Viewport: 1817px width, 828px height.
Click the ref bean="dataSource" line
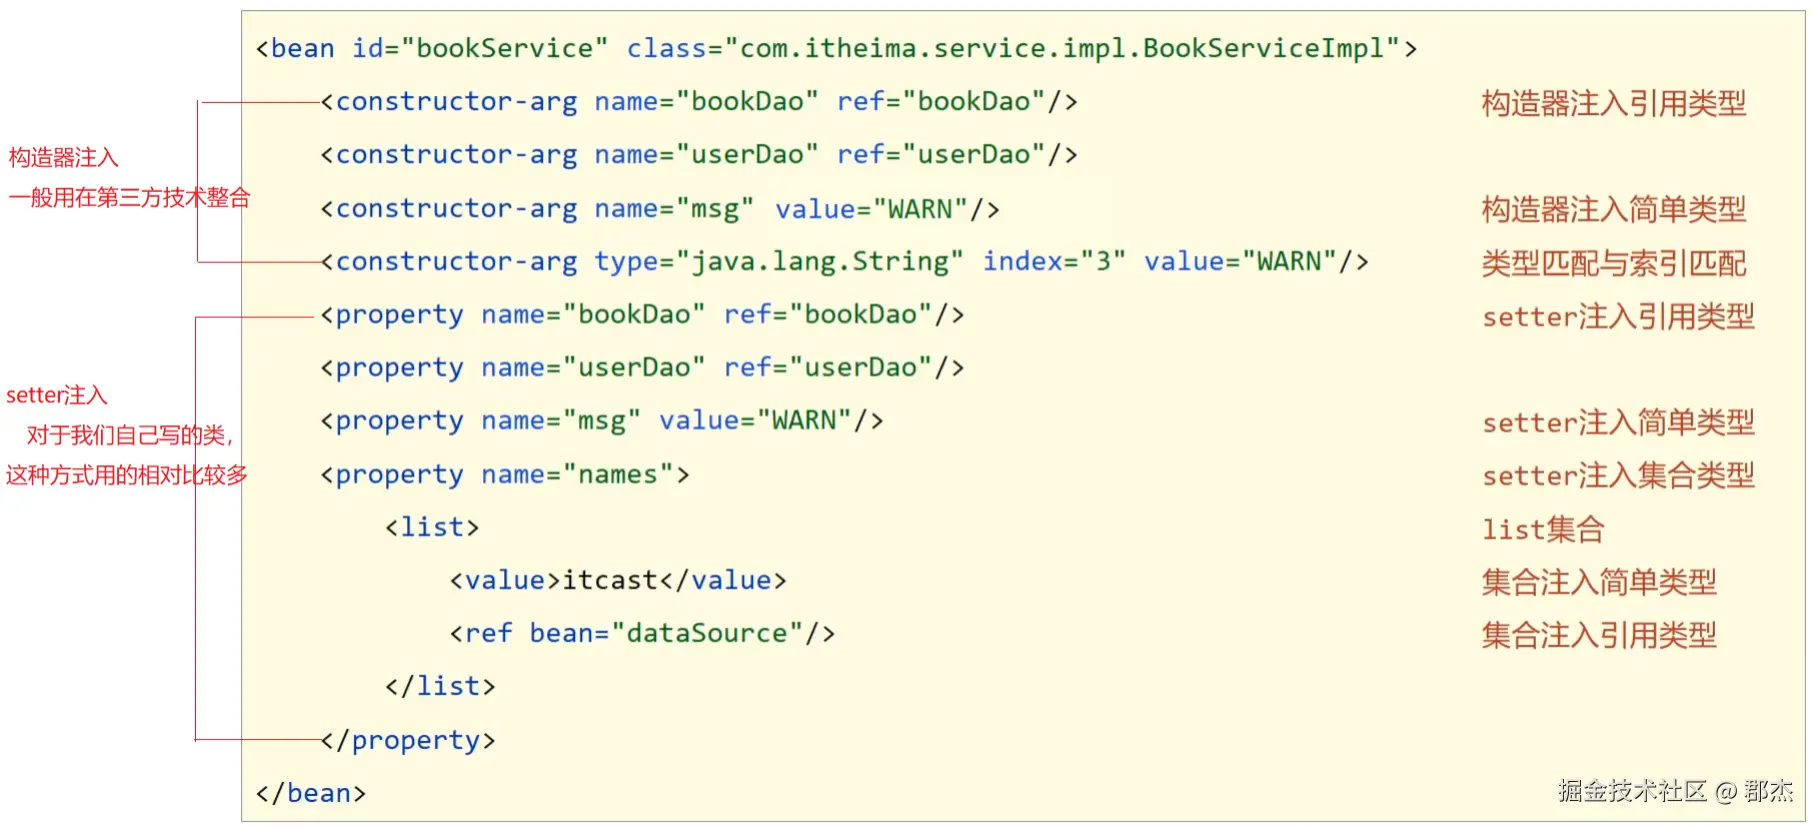coord(642,633)
